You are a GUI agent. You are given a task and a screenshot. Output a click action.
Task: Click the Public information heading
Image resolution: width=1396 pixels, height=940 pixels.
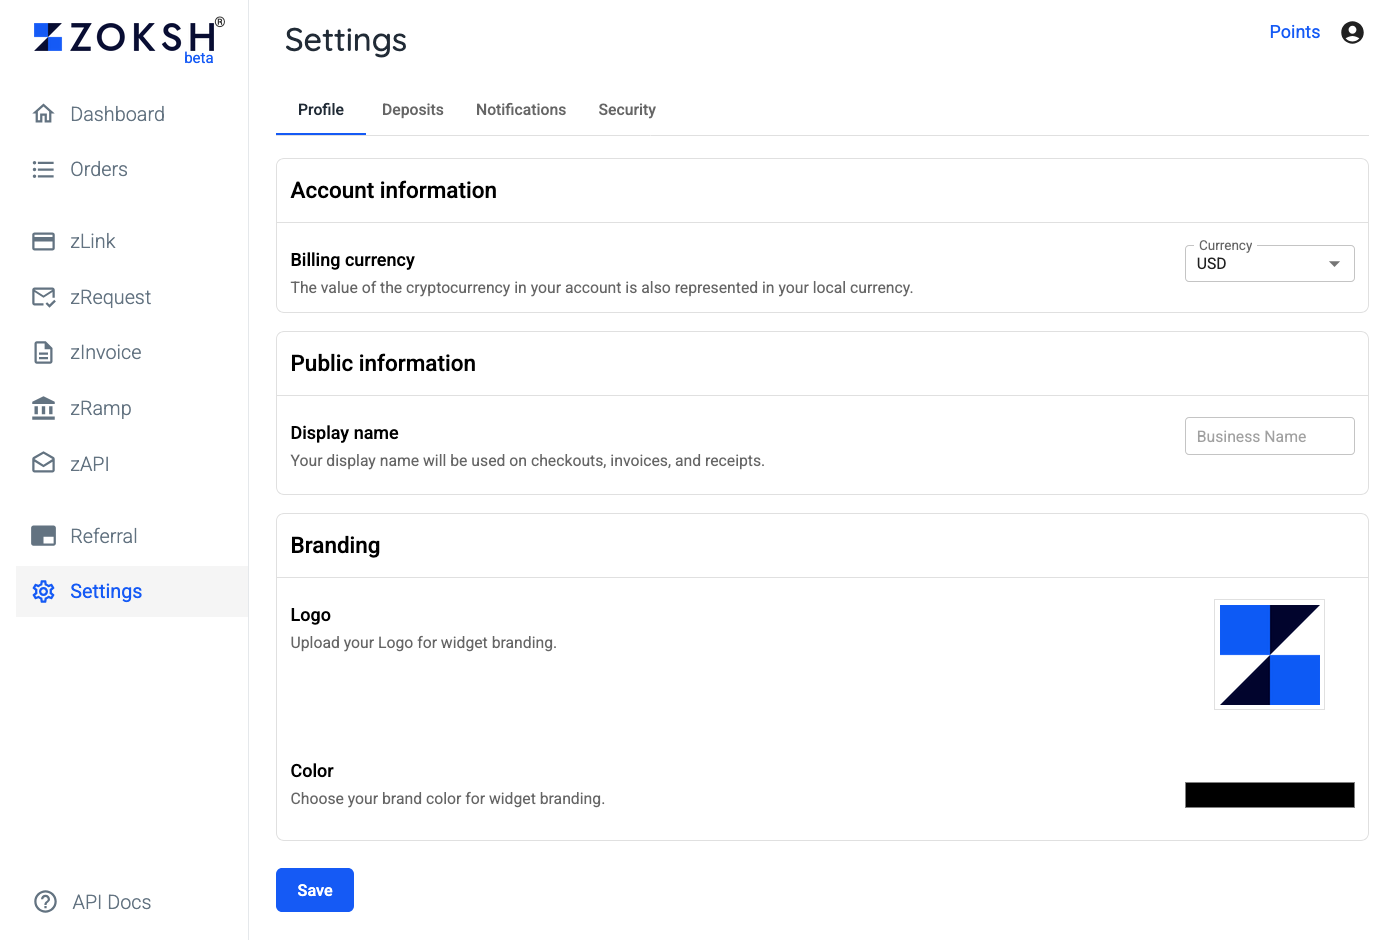(383, 363)
